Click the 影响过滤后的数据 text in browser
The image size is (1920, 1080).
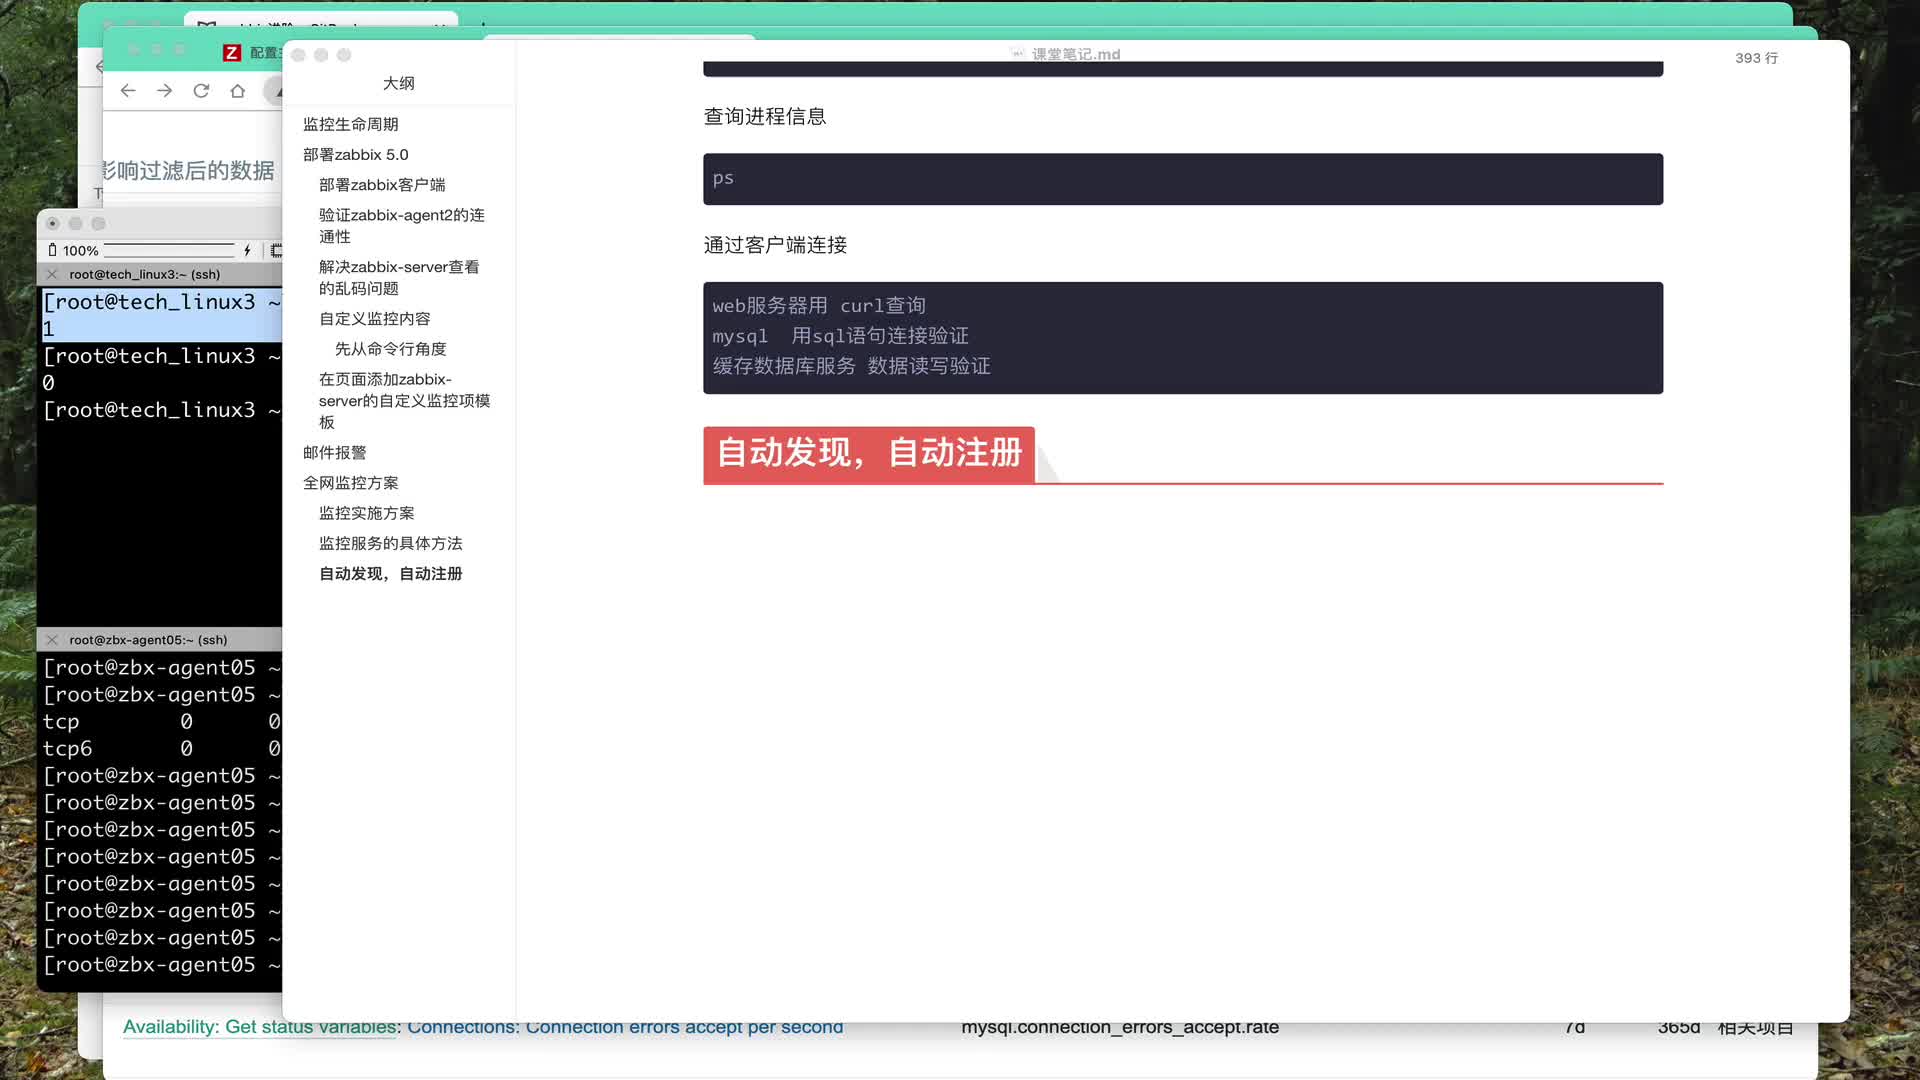click(188, 171)
